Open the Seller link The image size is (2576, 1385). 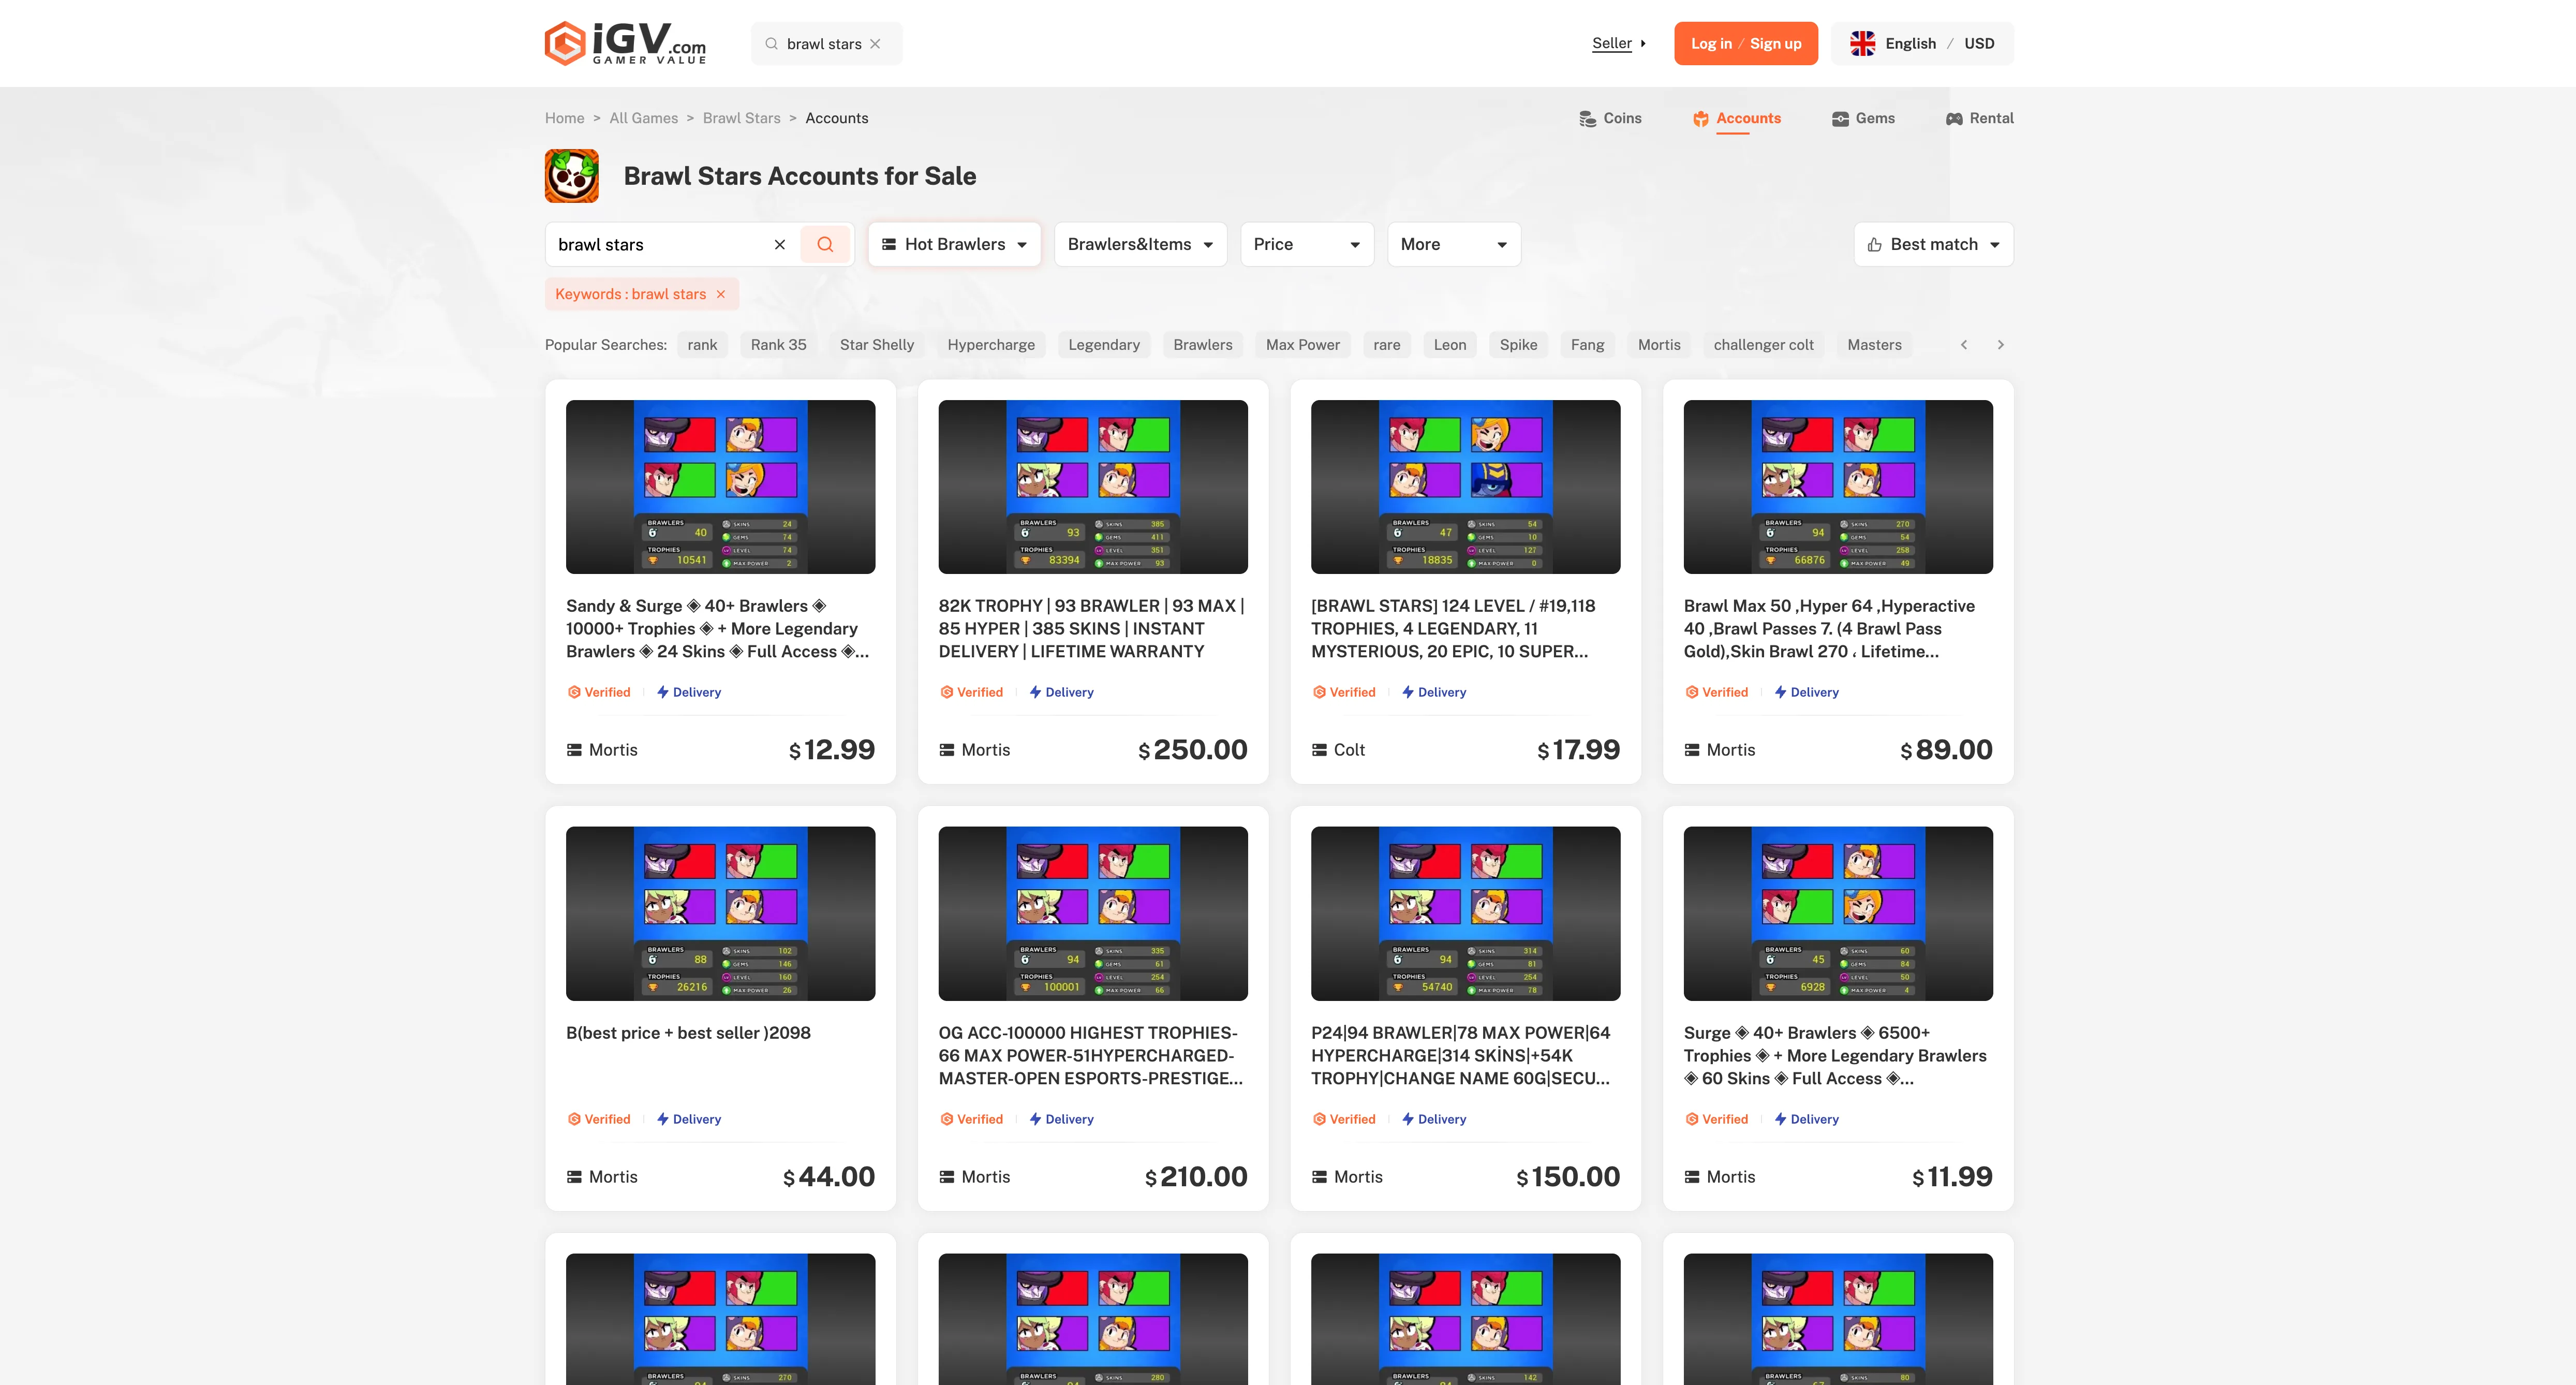click(x=1612, y=43)
